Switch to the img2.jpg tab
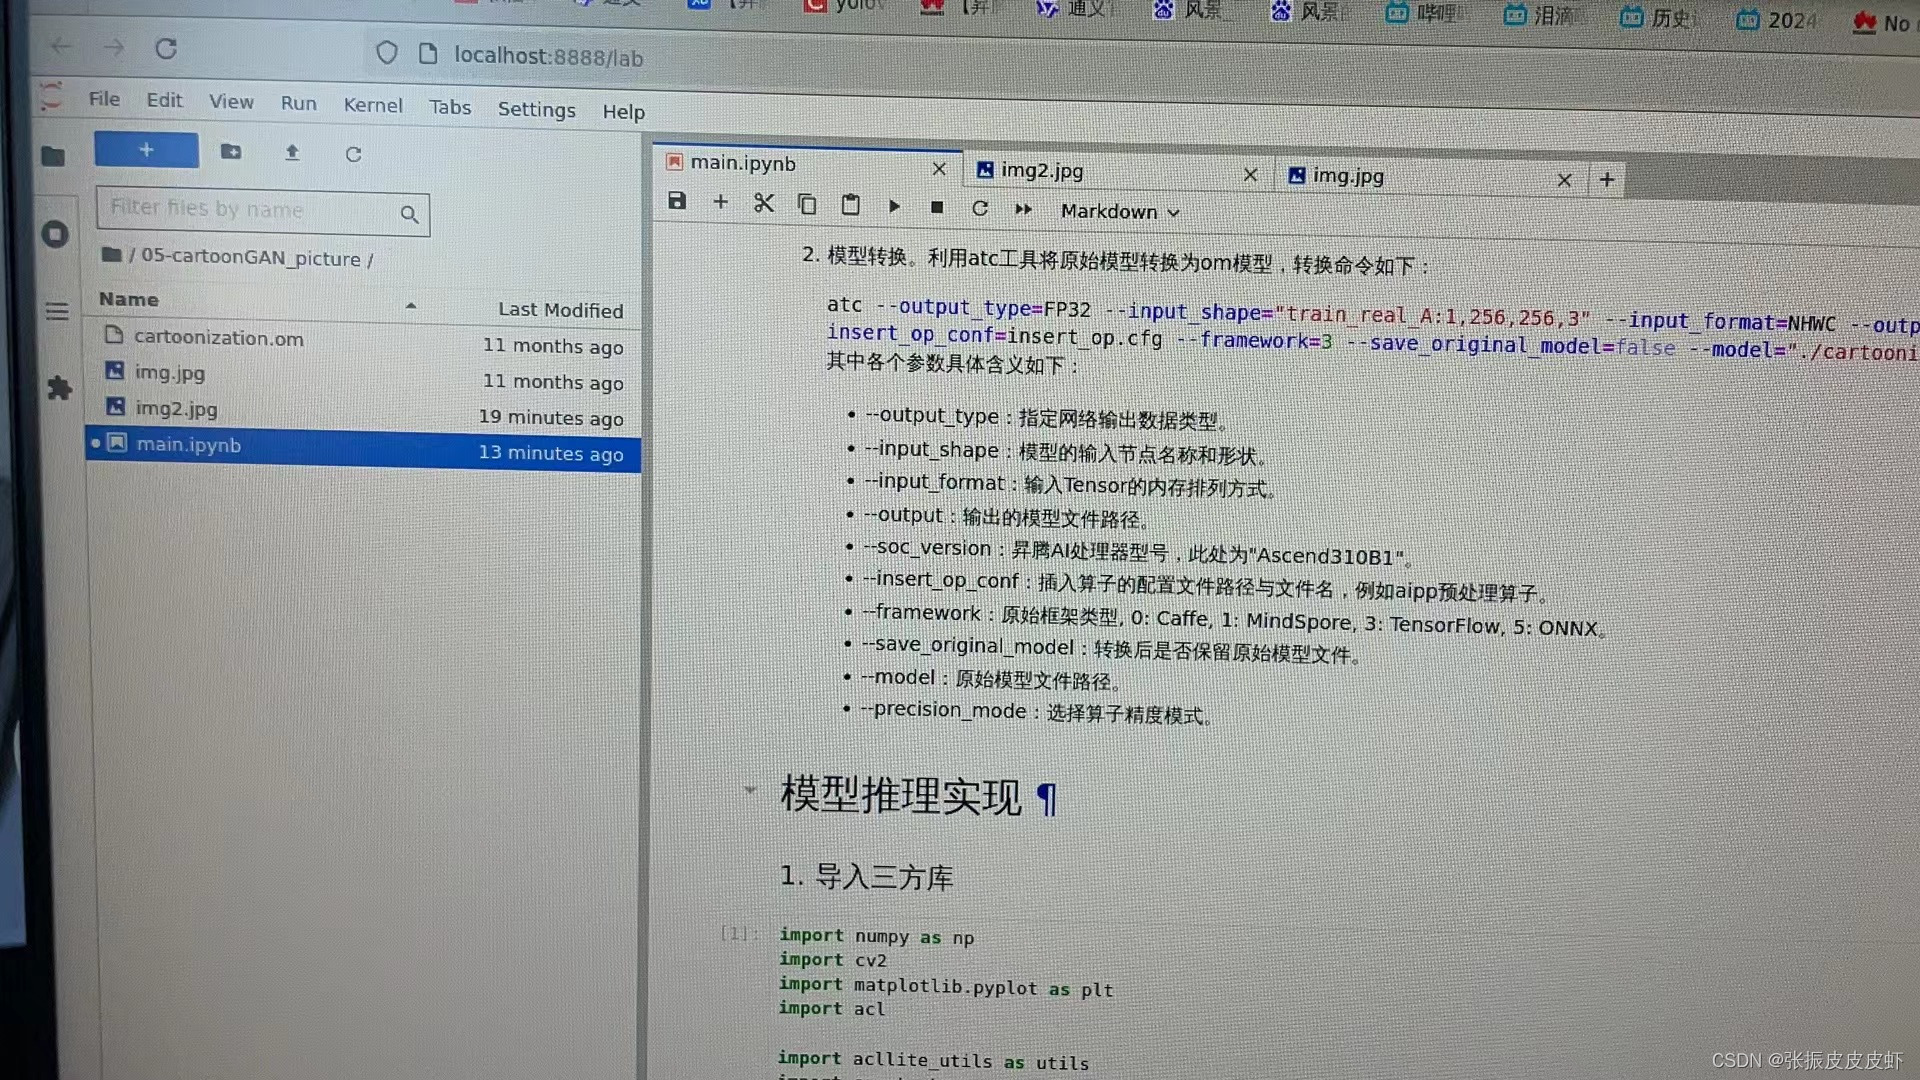Viewport: 1920px width, 1080px height. [x=1042, y=171]
